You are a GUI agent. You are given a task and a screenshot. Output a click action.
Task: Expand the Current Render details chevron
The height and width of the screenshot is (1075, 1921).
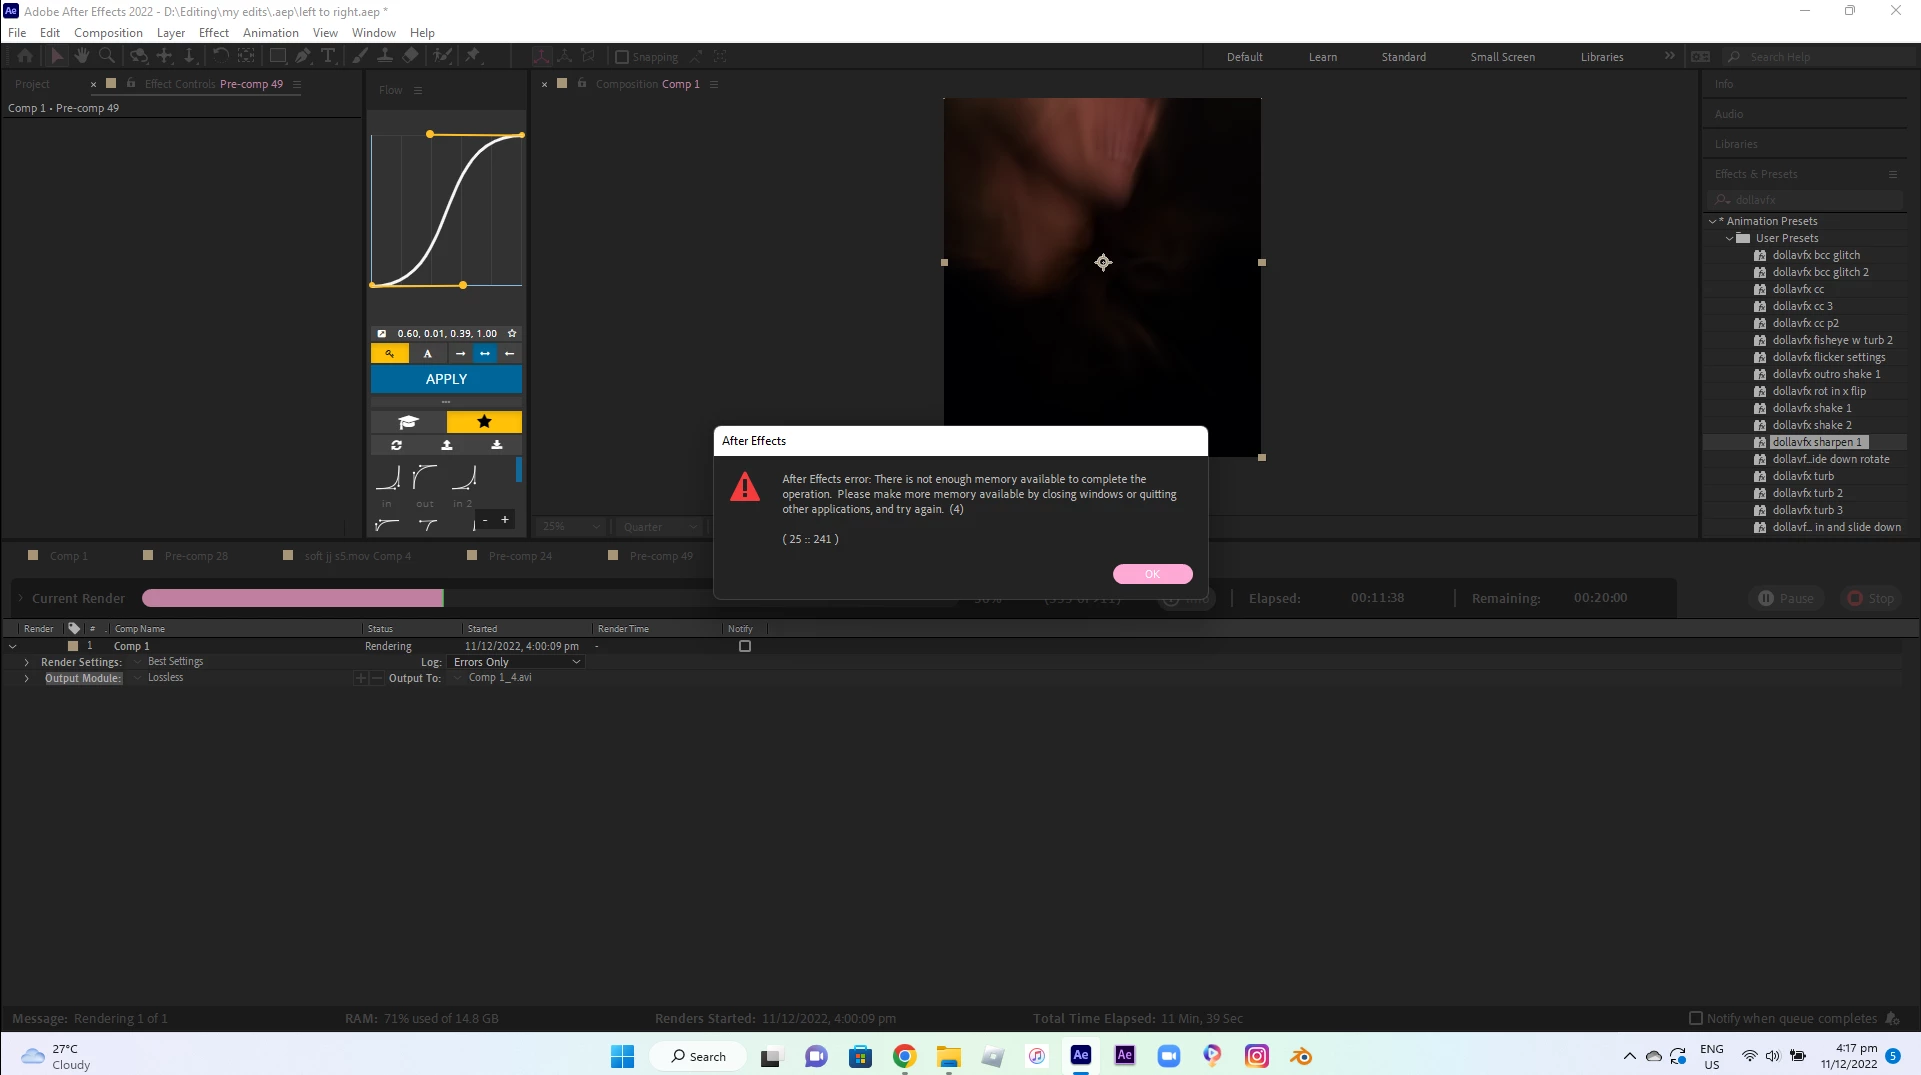pos(20,598)
